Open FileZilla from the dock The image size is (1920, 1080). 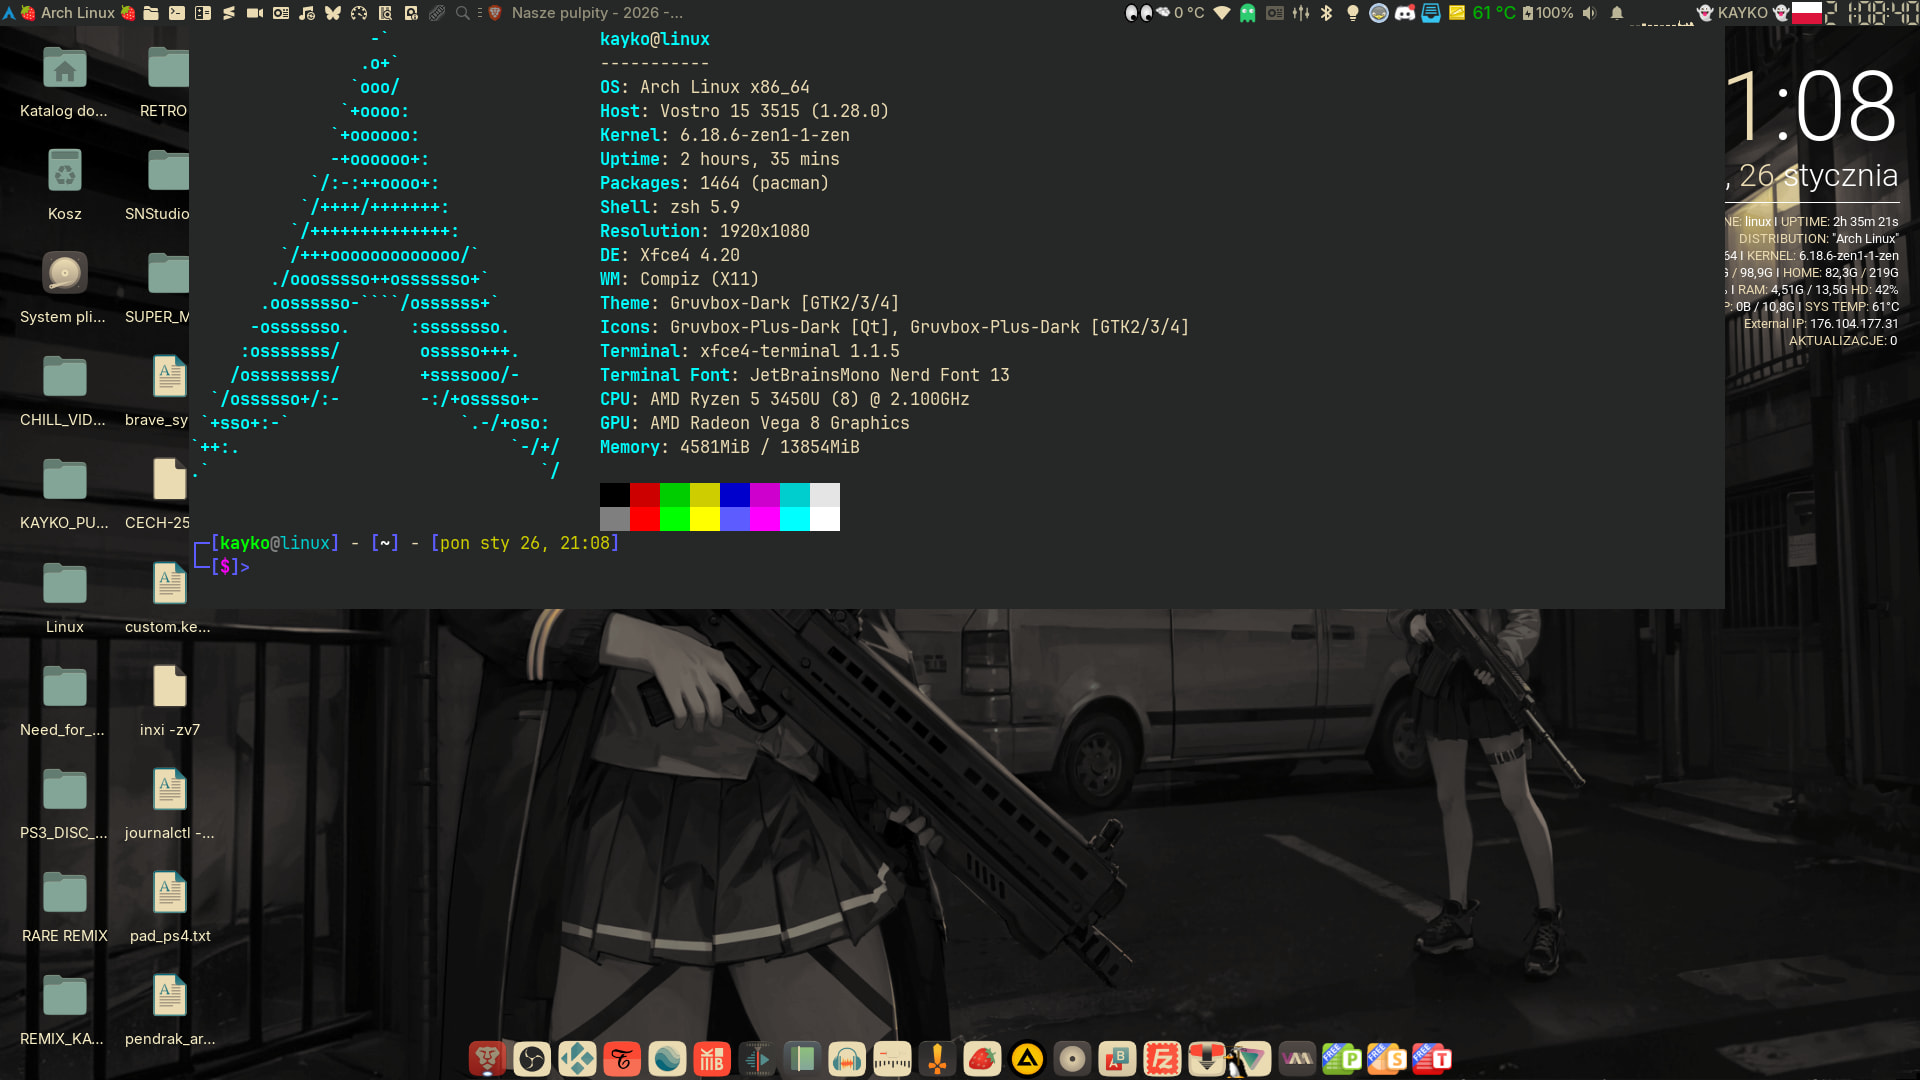[1162, 1058]
